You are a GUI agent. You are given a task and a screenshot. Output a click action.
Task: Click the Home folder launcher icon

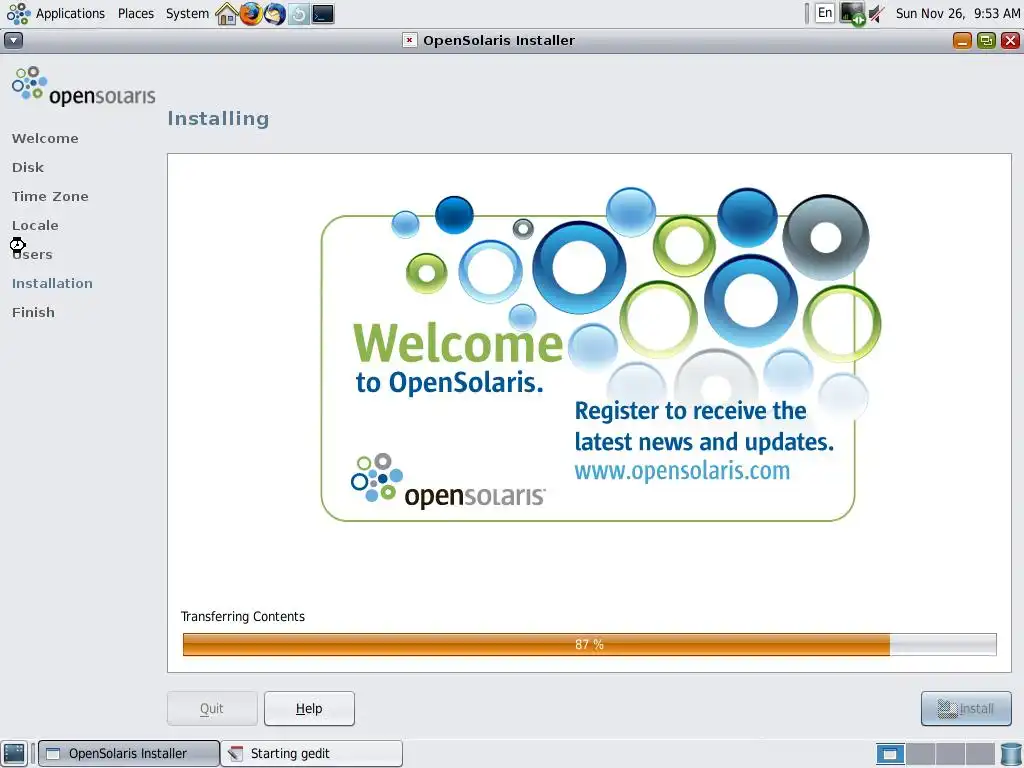tap(227, 14)
